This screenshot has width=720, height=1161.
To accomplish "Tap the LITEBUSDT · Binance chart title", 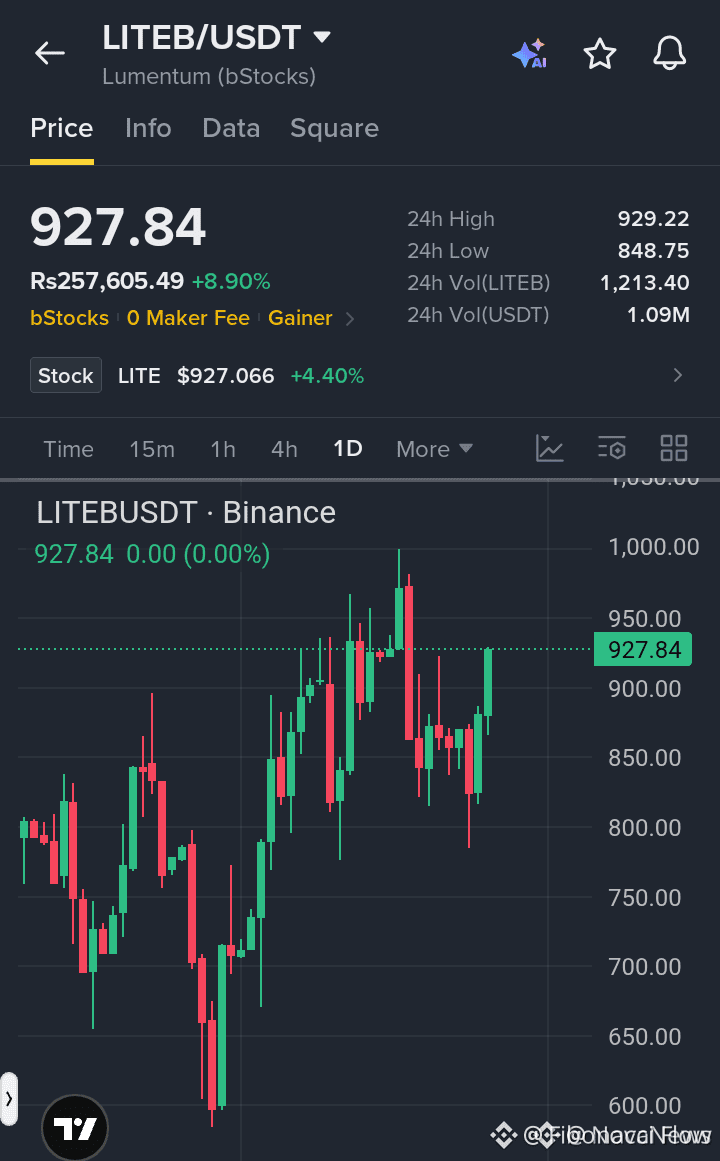I will (186, 512).
